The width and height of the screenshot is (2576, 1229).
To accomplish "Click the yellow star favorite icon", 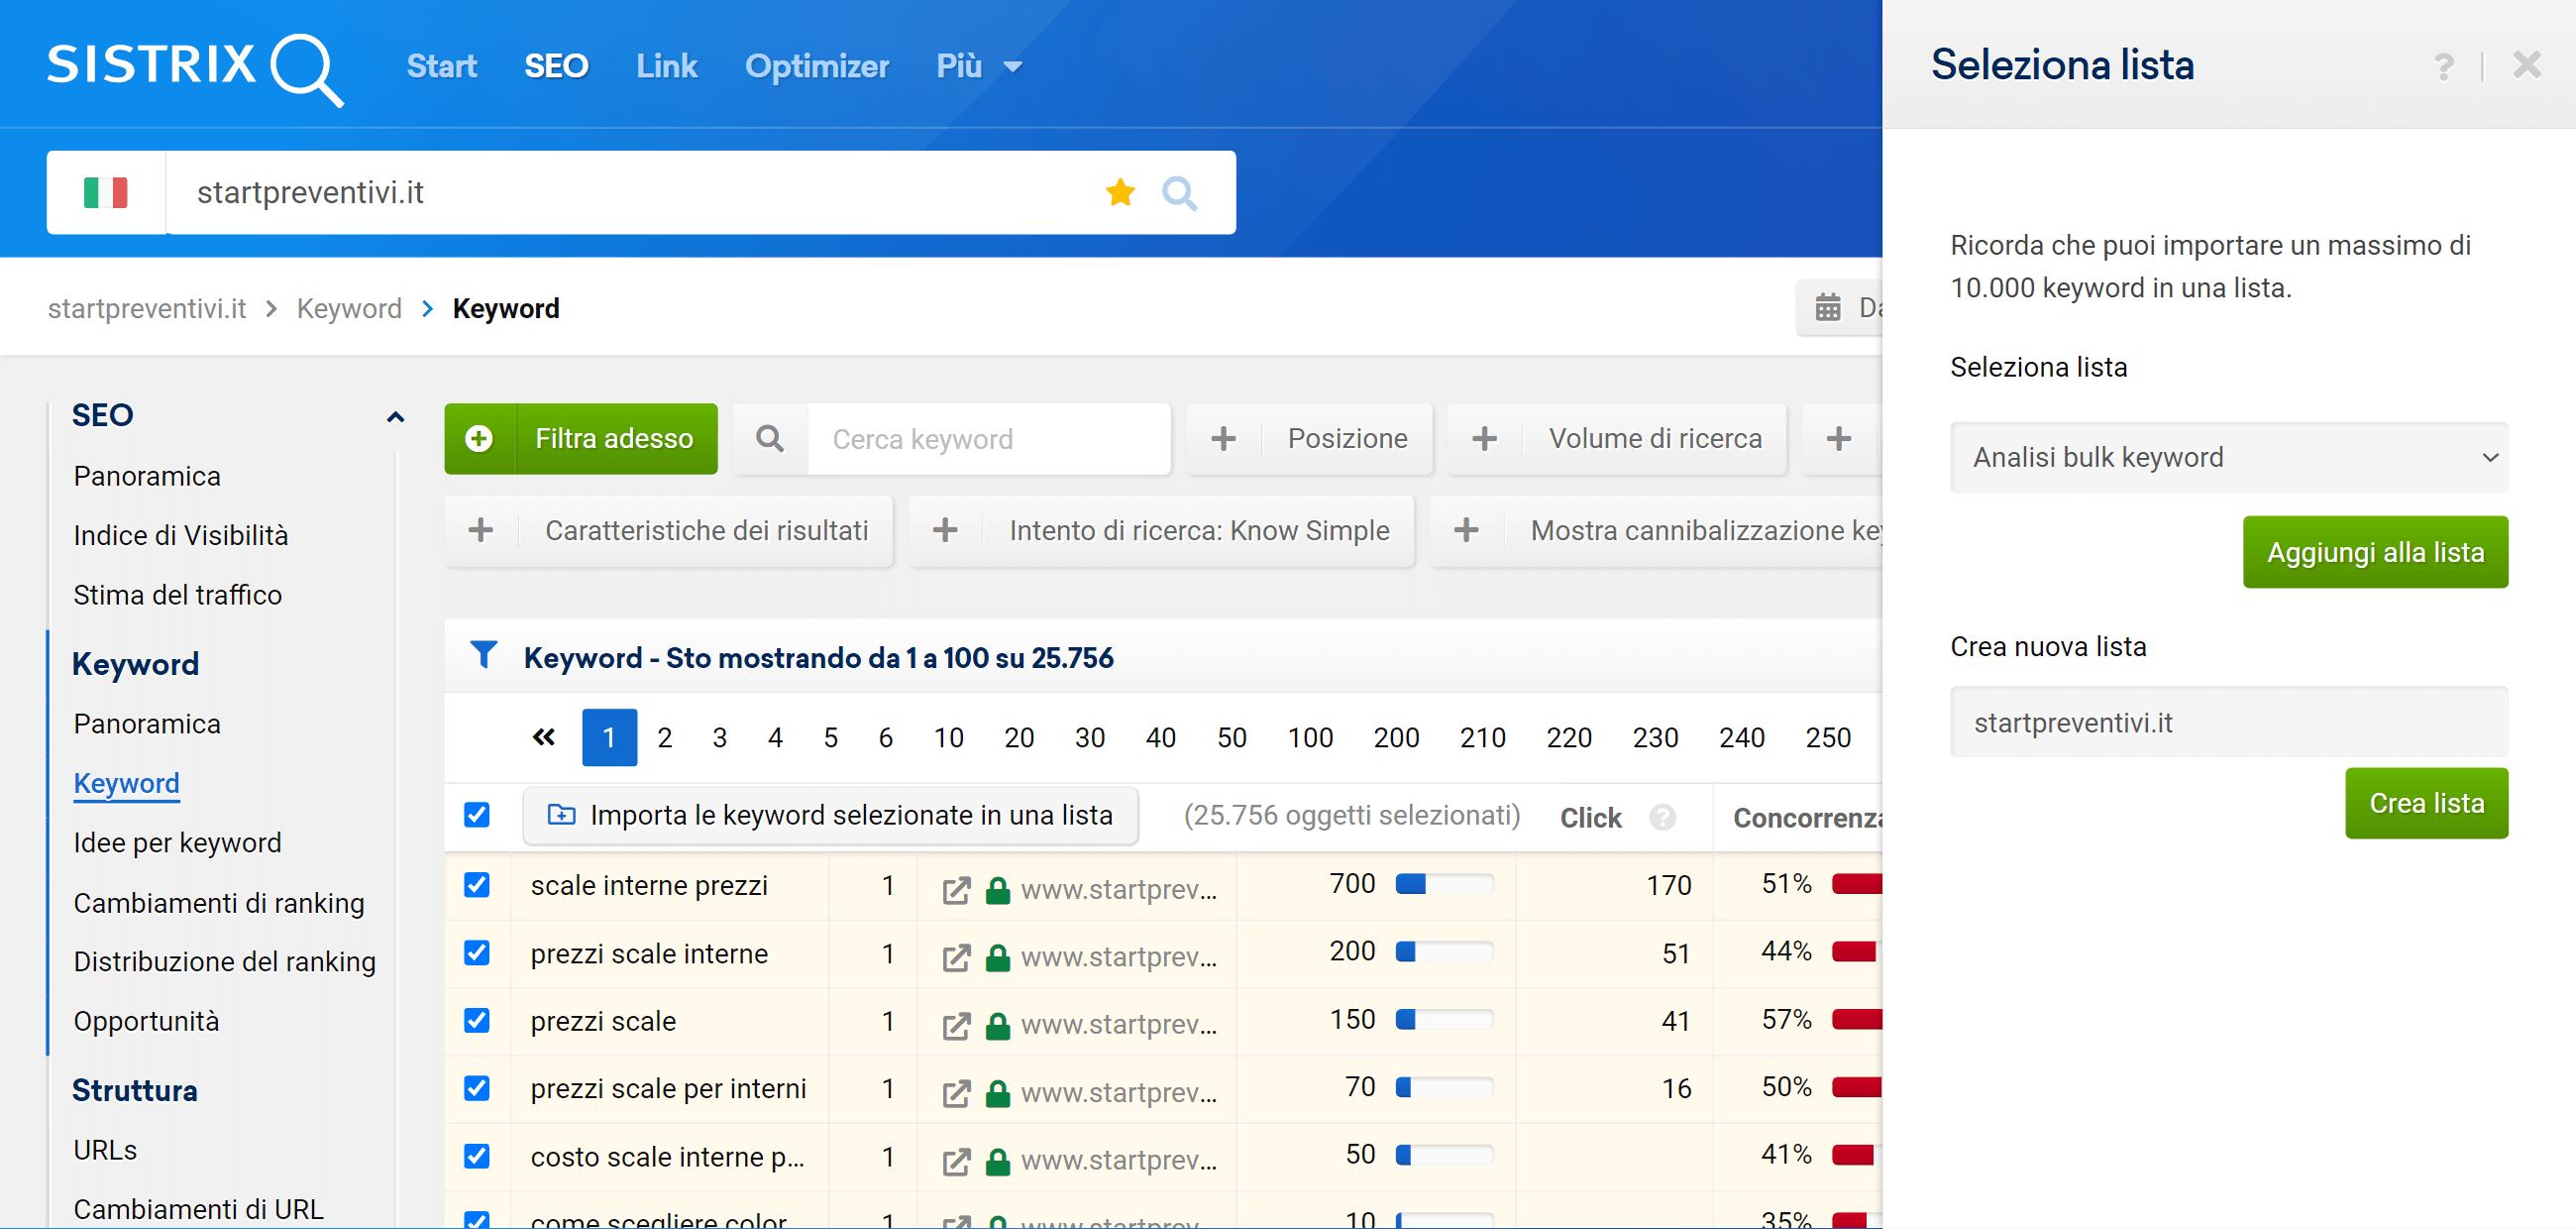I will pyautogui.click(x=1120, y=192).
